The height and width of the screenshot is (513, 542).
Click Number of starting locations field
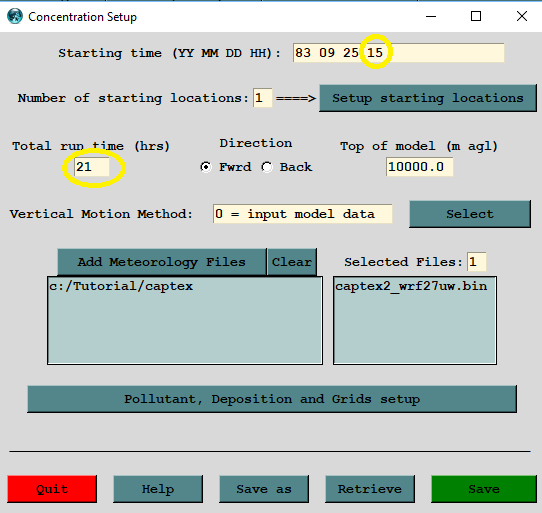tap(262, 98)
